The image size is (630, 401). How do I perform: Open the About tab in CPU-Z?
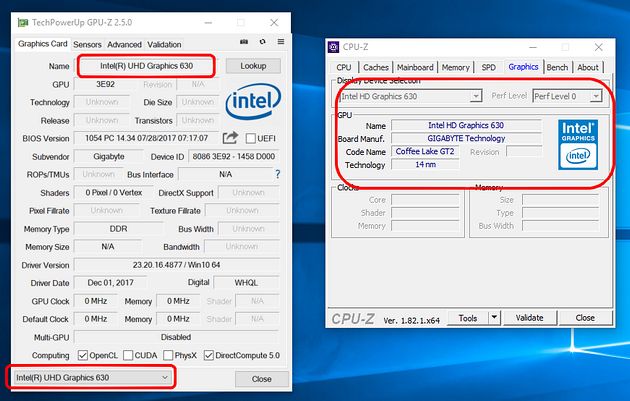[x=588, y=67]
